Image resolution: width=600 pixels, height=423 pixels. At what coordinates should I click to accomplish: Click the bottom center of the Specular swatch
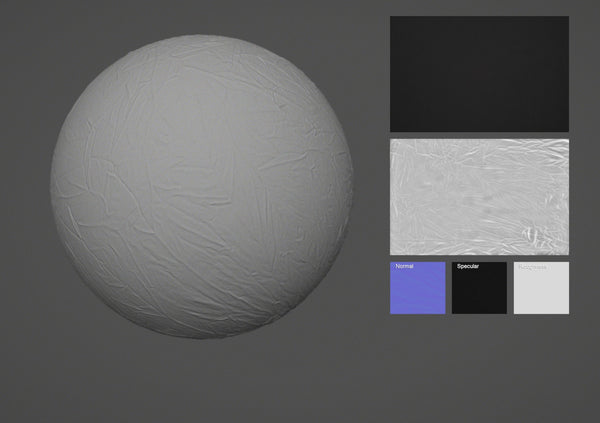click(x=479, y=310)
